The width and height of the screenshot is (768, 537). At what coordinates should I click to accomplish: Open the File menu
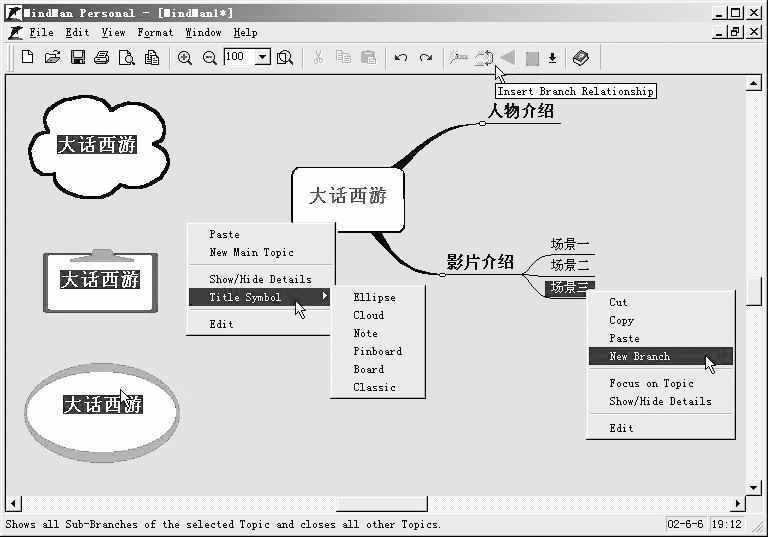tap(41, 32)
